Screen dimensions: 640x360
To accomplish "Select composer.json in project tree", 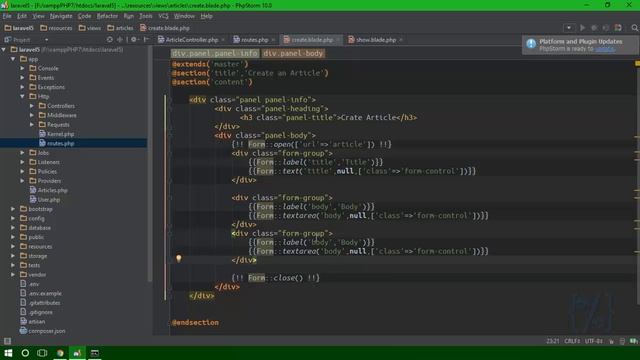I will pyautogui.click(x=42, y=331).
